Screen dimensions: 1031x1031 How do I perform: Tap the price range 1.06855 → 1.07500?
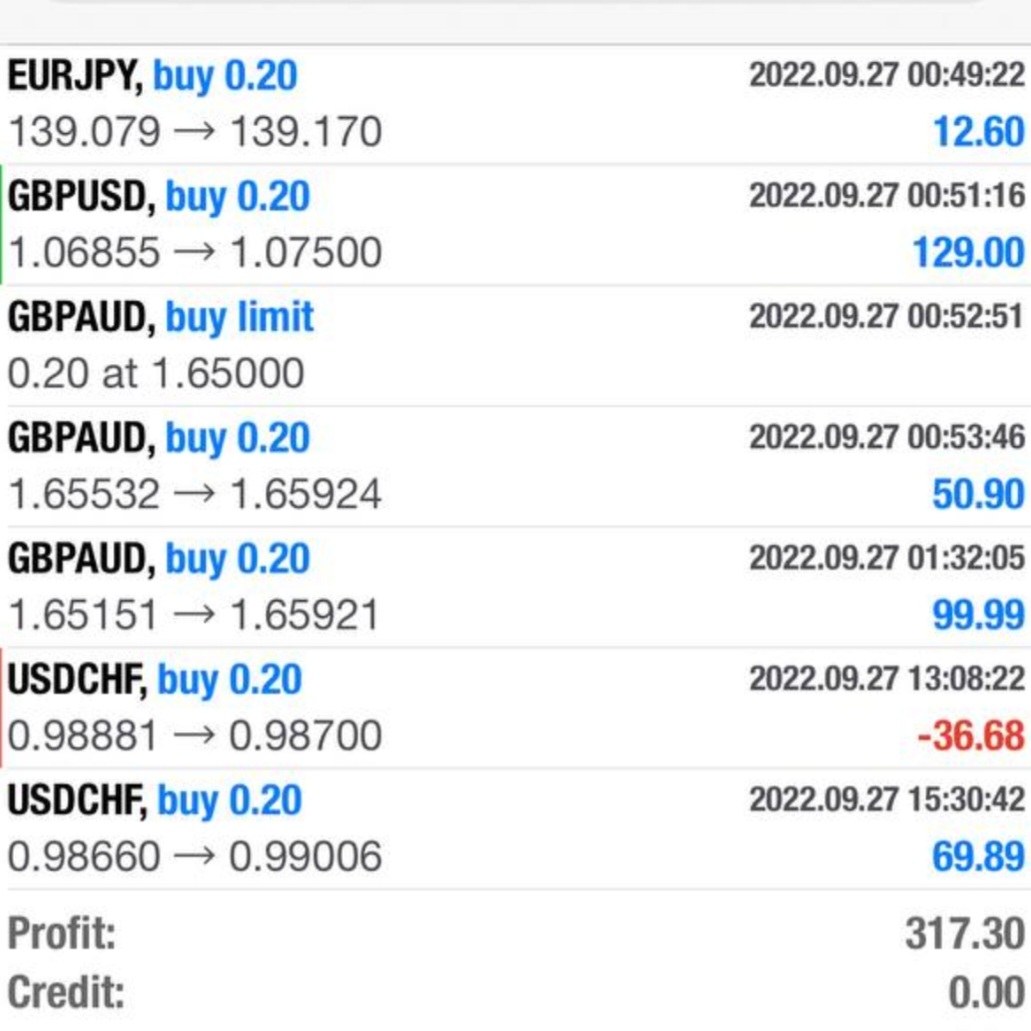(195, 252)
